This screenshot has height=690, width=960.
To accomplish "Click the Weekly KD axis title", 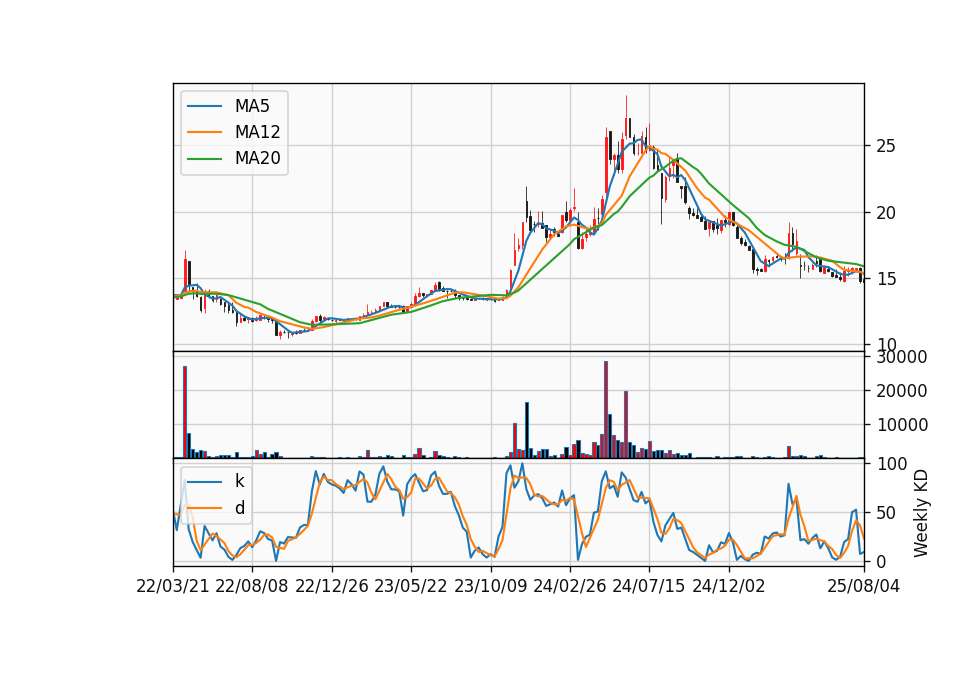I will (x=921, y=513).
